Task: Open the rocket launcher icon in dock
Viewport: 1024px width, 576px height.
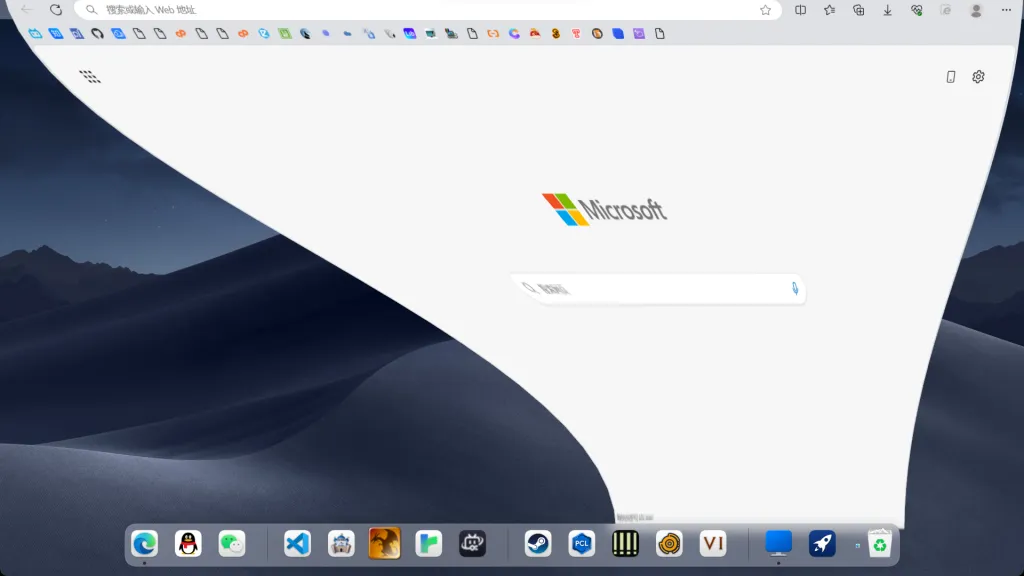Action: (822, 543)
